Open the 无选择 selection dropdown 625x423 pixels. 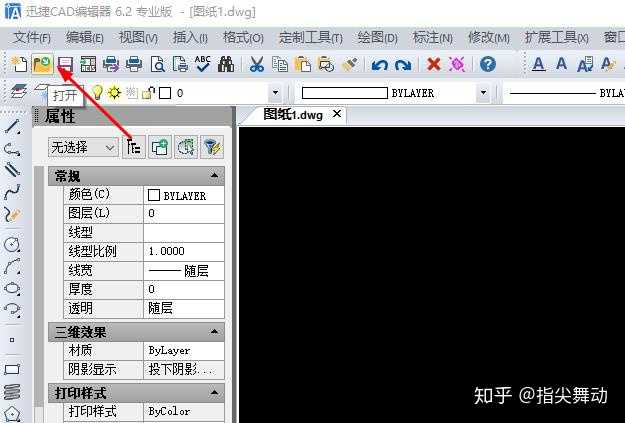coord(83,148)
